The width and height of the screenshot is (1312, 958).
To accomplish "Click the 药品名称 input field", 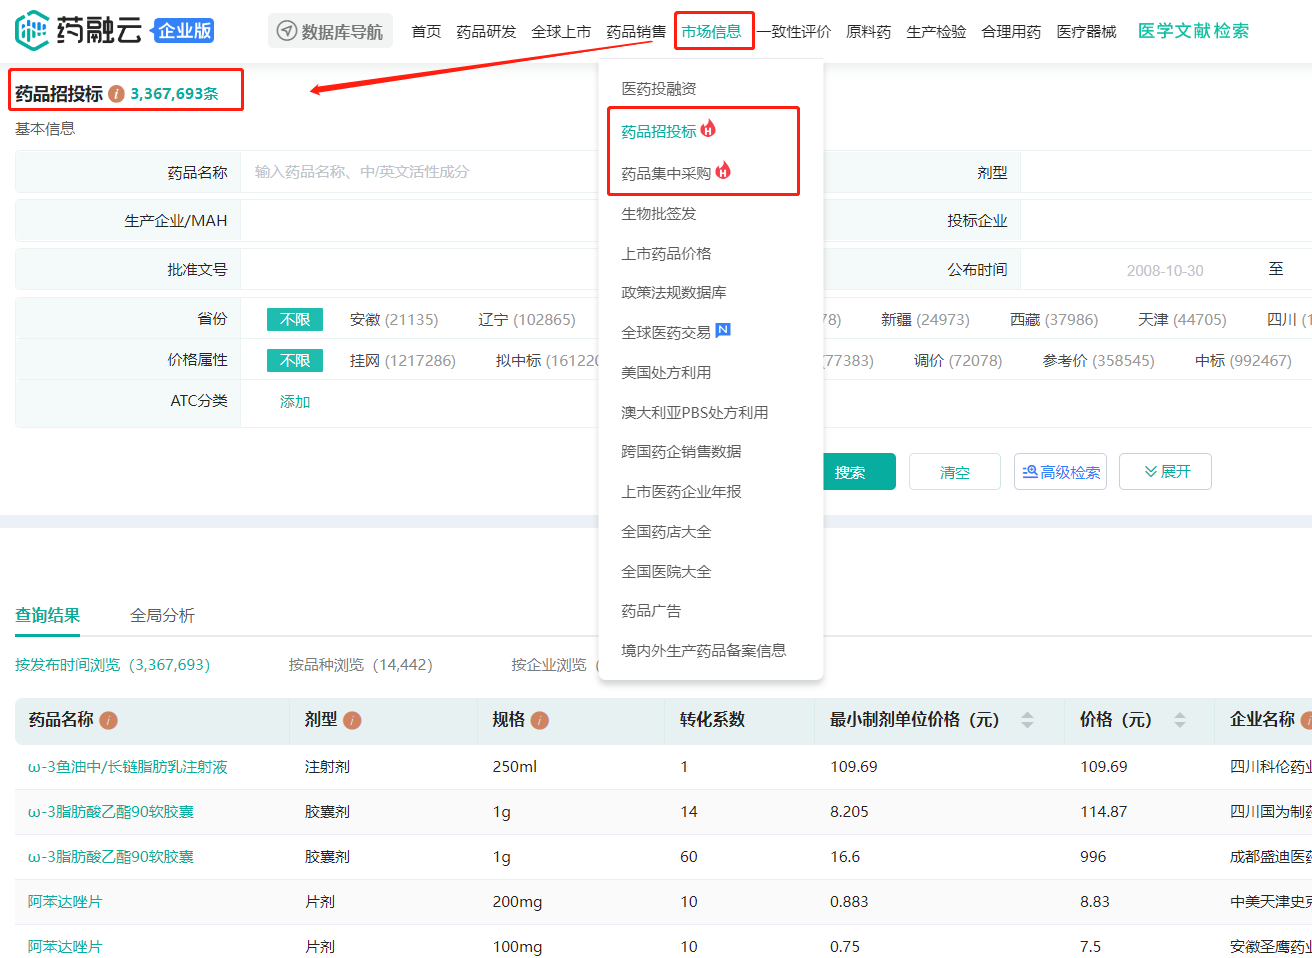I will point(420,172).
